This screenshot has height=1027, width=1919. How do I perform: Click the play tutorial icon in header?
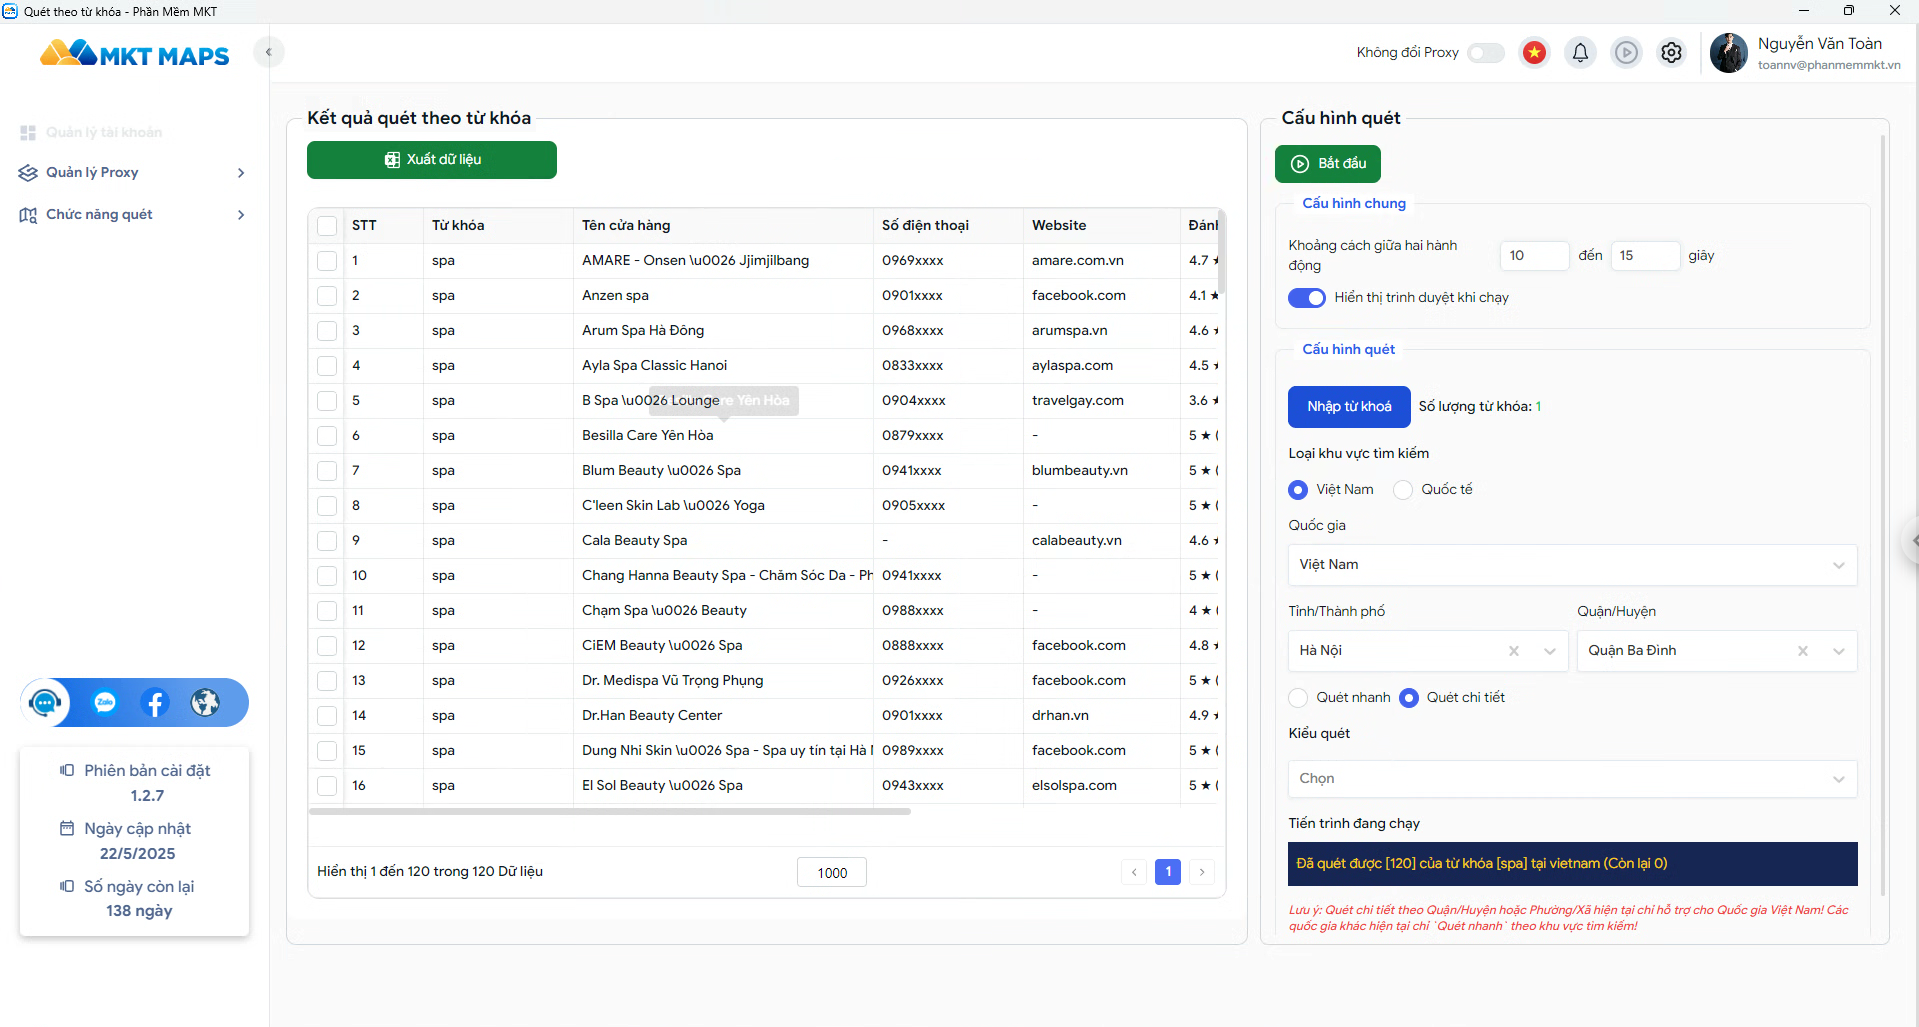click(x=1626, y=52)
